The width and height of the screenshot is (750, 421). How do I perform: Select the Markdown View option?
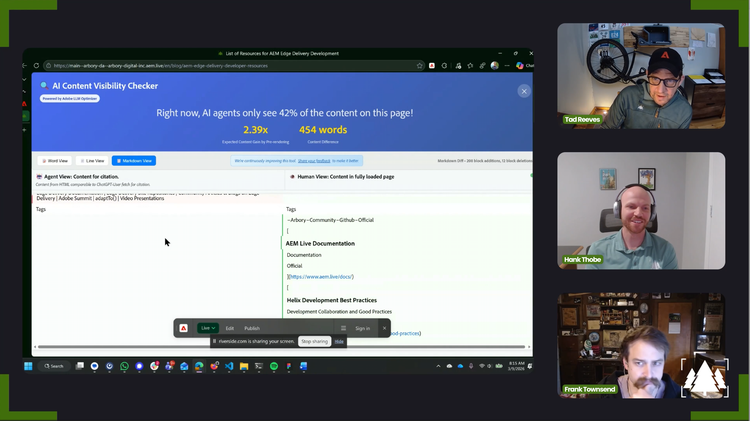133,160
